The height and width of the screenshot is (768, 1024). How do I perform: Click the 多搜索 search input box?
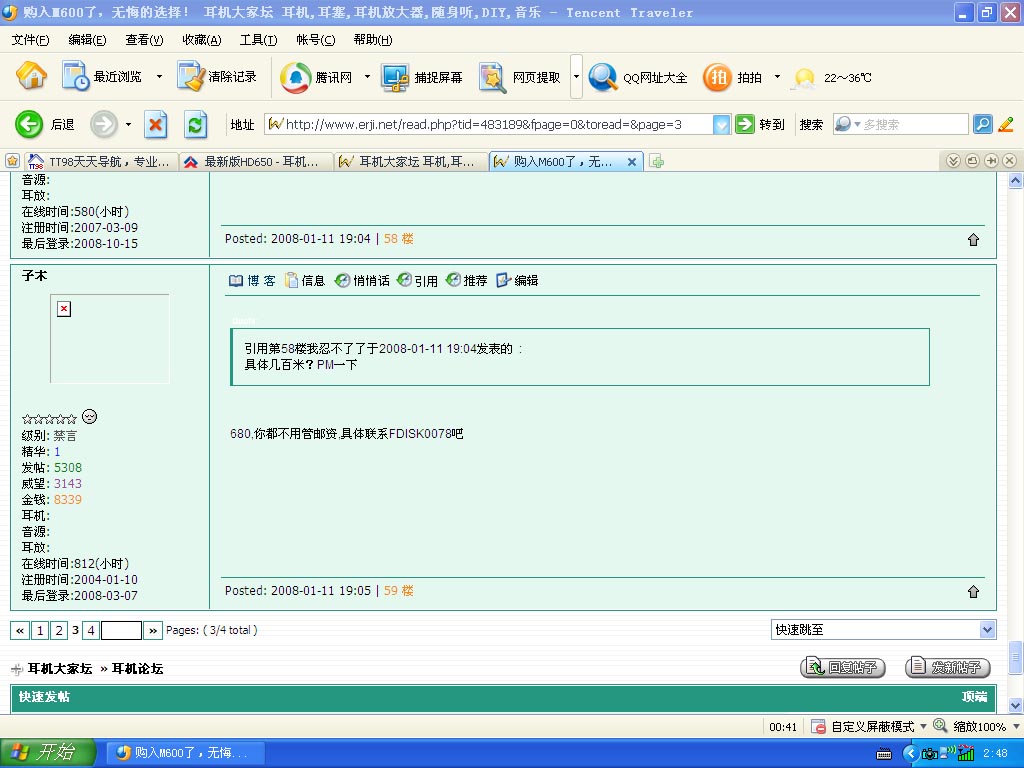coord(914,124)
